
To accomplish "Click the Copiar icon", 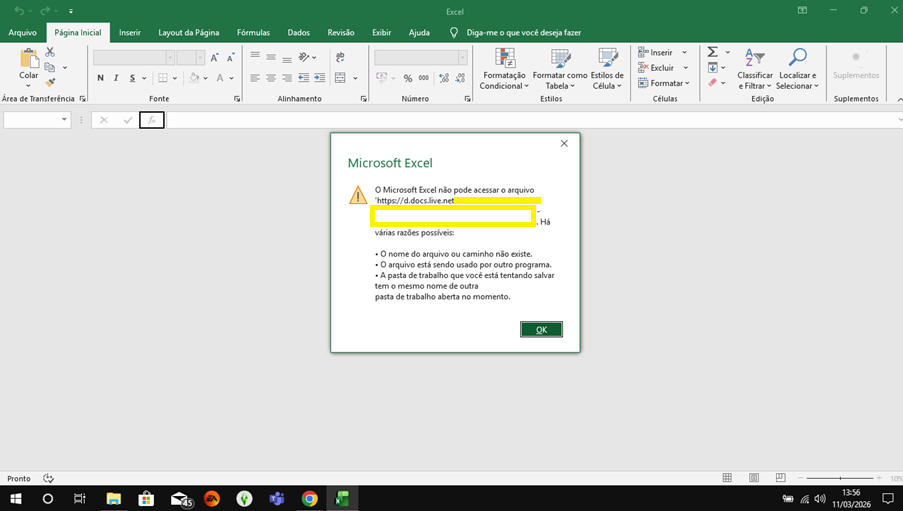I will [50, 67].
